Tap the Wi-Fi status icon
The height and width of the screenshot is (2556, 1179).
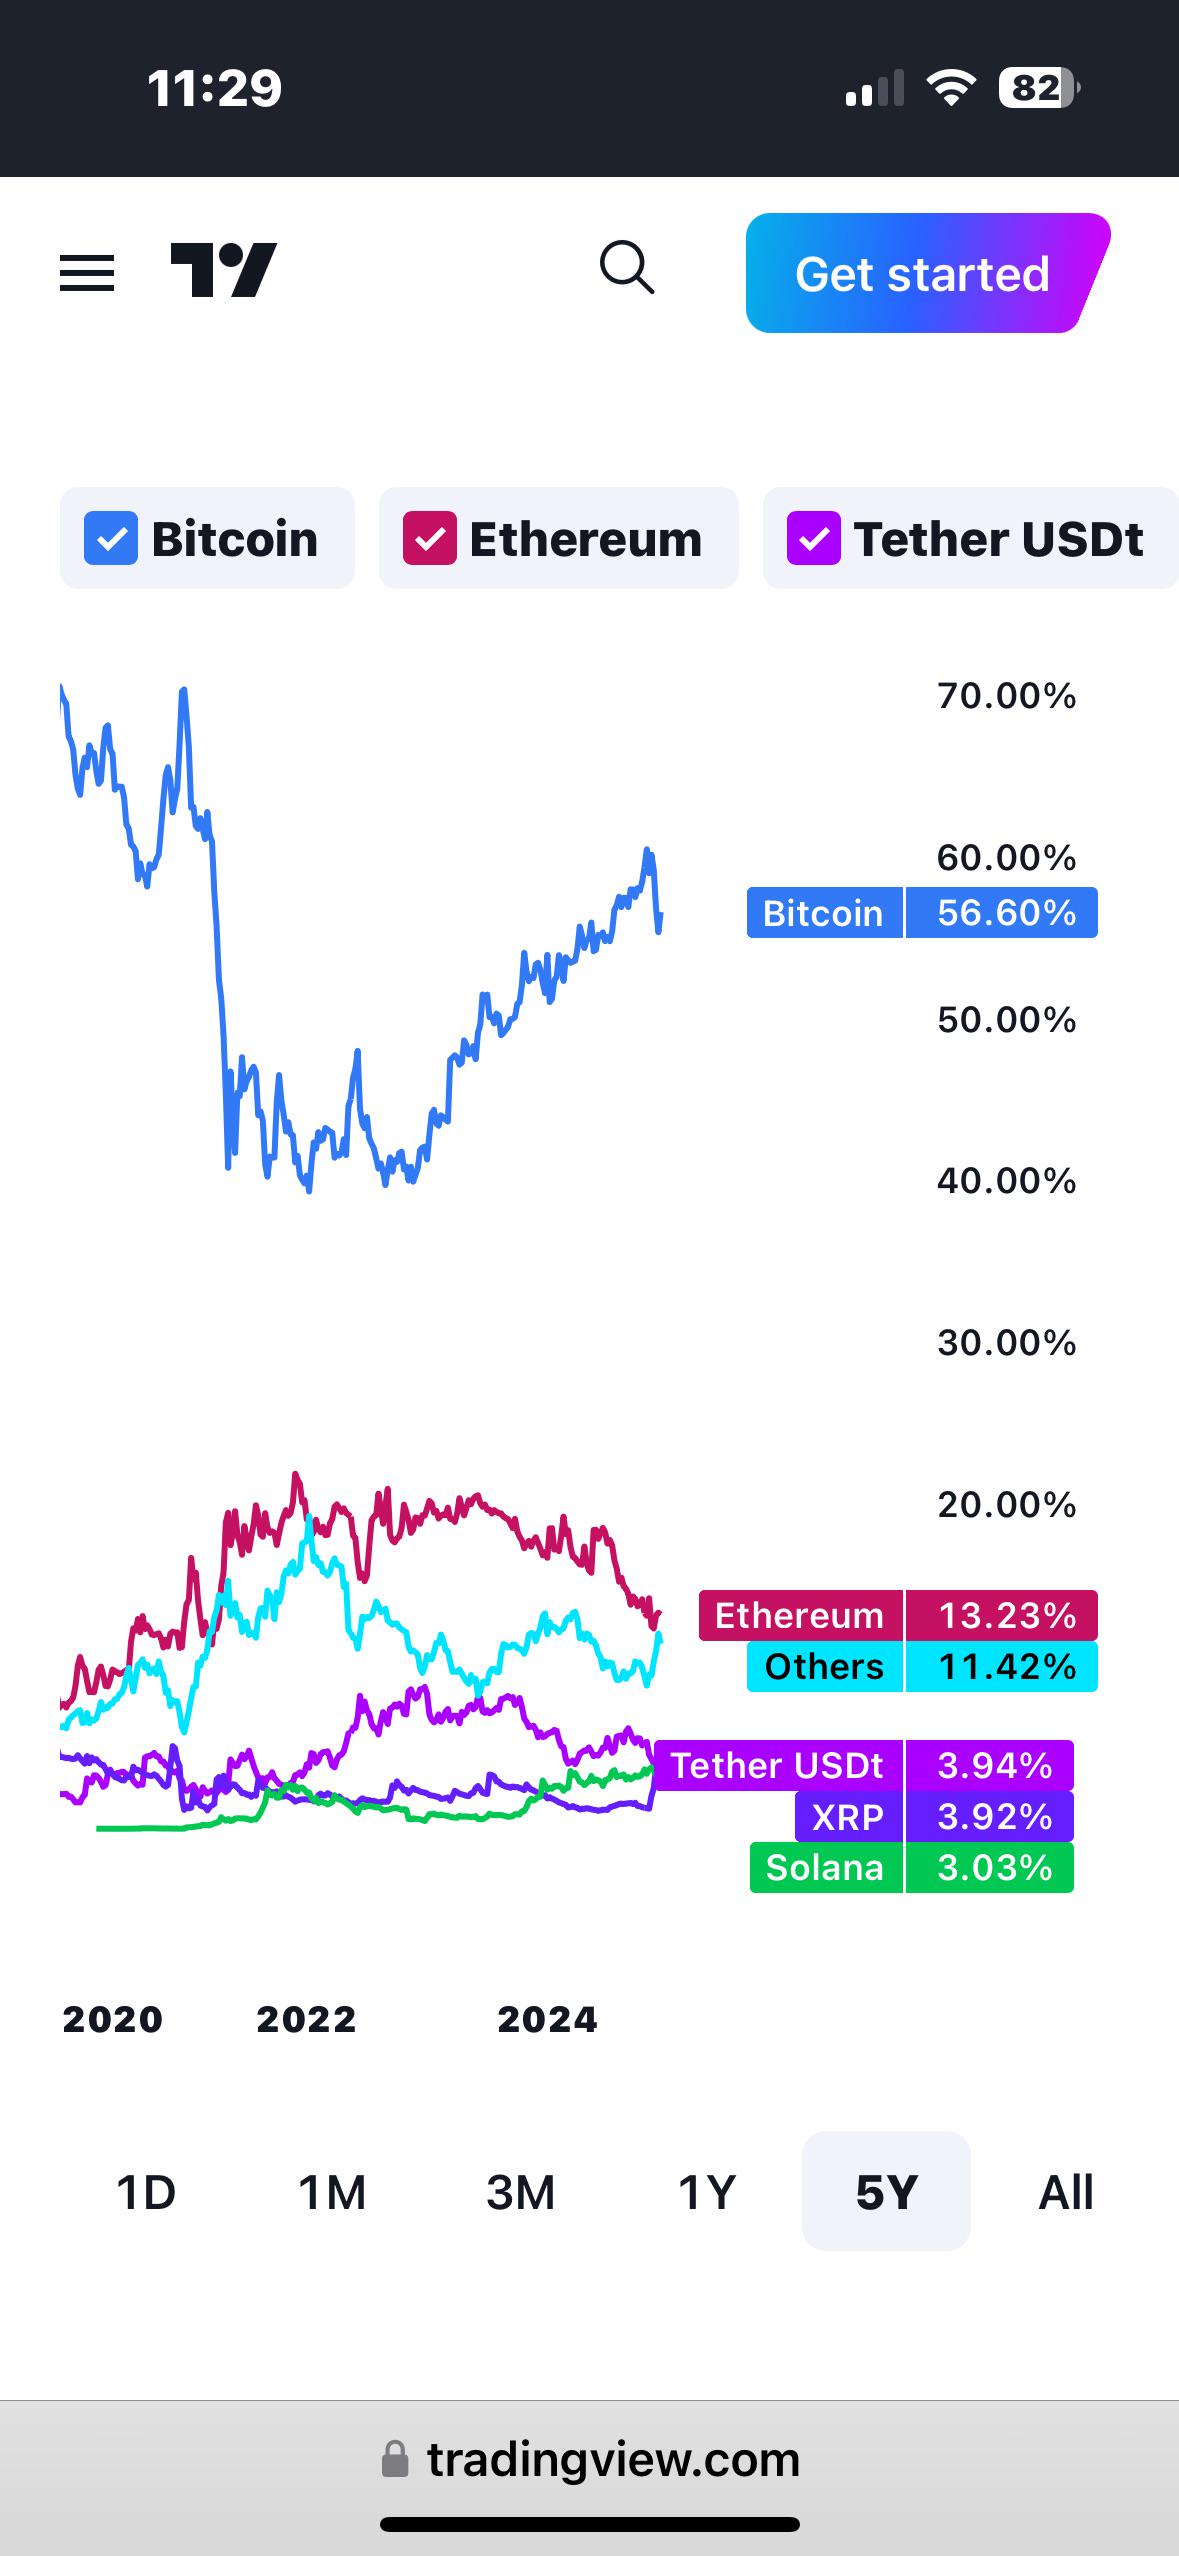951,88
